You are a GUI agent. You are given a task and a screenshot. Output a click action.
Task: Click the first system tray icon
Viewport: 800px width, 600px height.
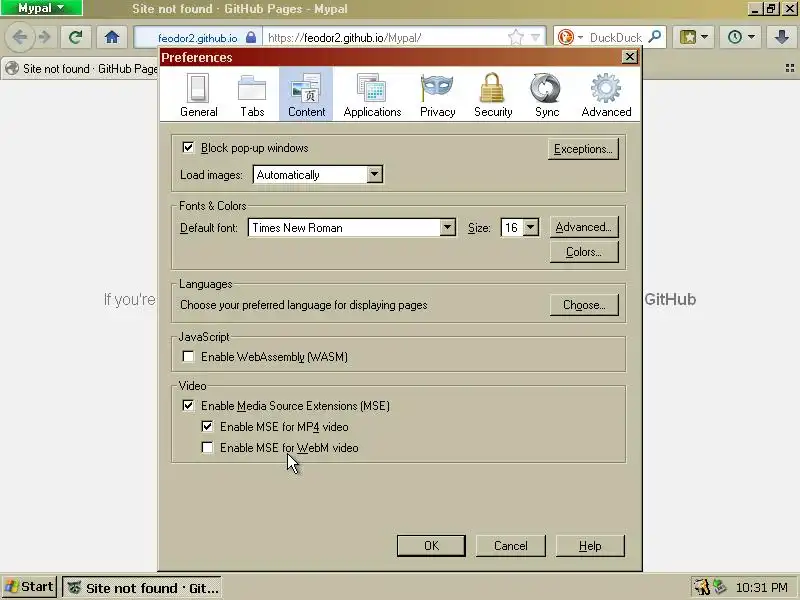[703, 587]
